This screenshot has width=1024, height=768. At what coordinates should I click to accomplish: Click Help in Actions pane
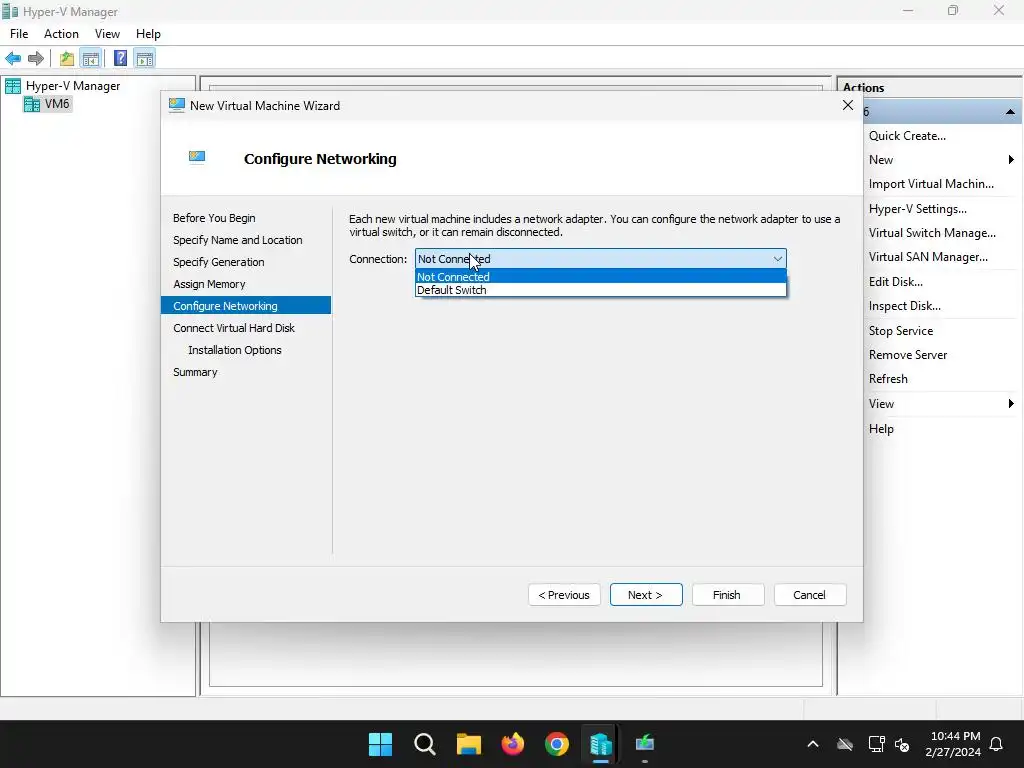881,429
